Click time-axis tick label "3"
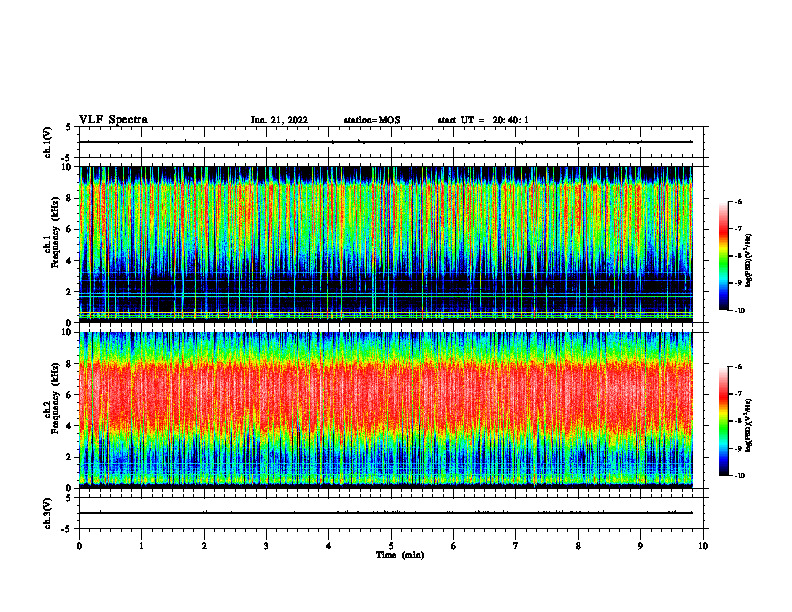Screen dimensions: 792x612 click(x=266, y=546)
